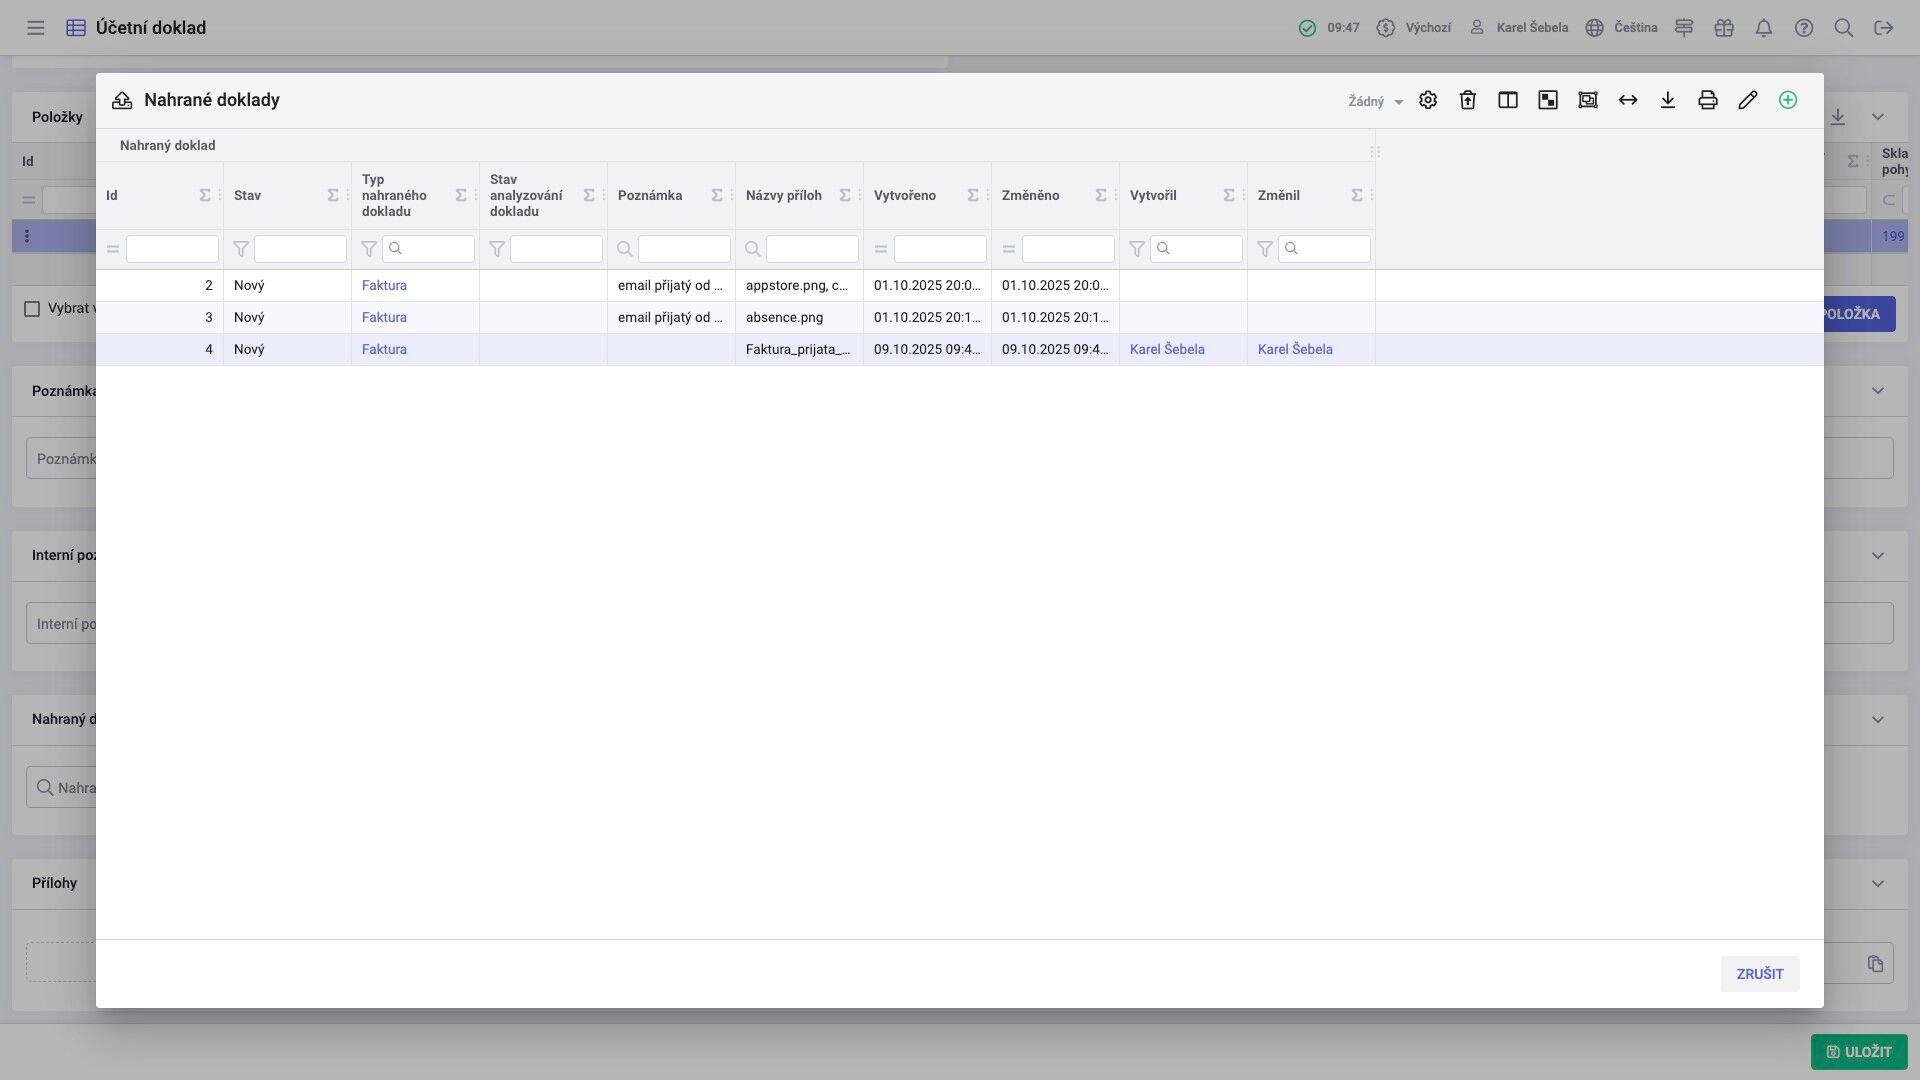Collapse the Poznámka section chevron
This screenshot has height=1080, width=1920.
(x=1877, y=391)
